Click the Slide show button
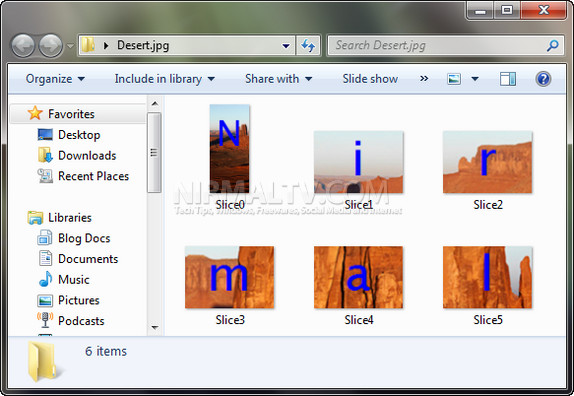 click(x=370, y=79)
